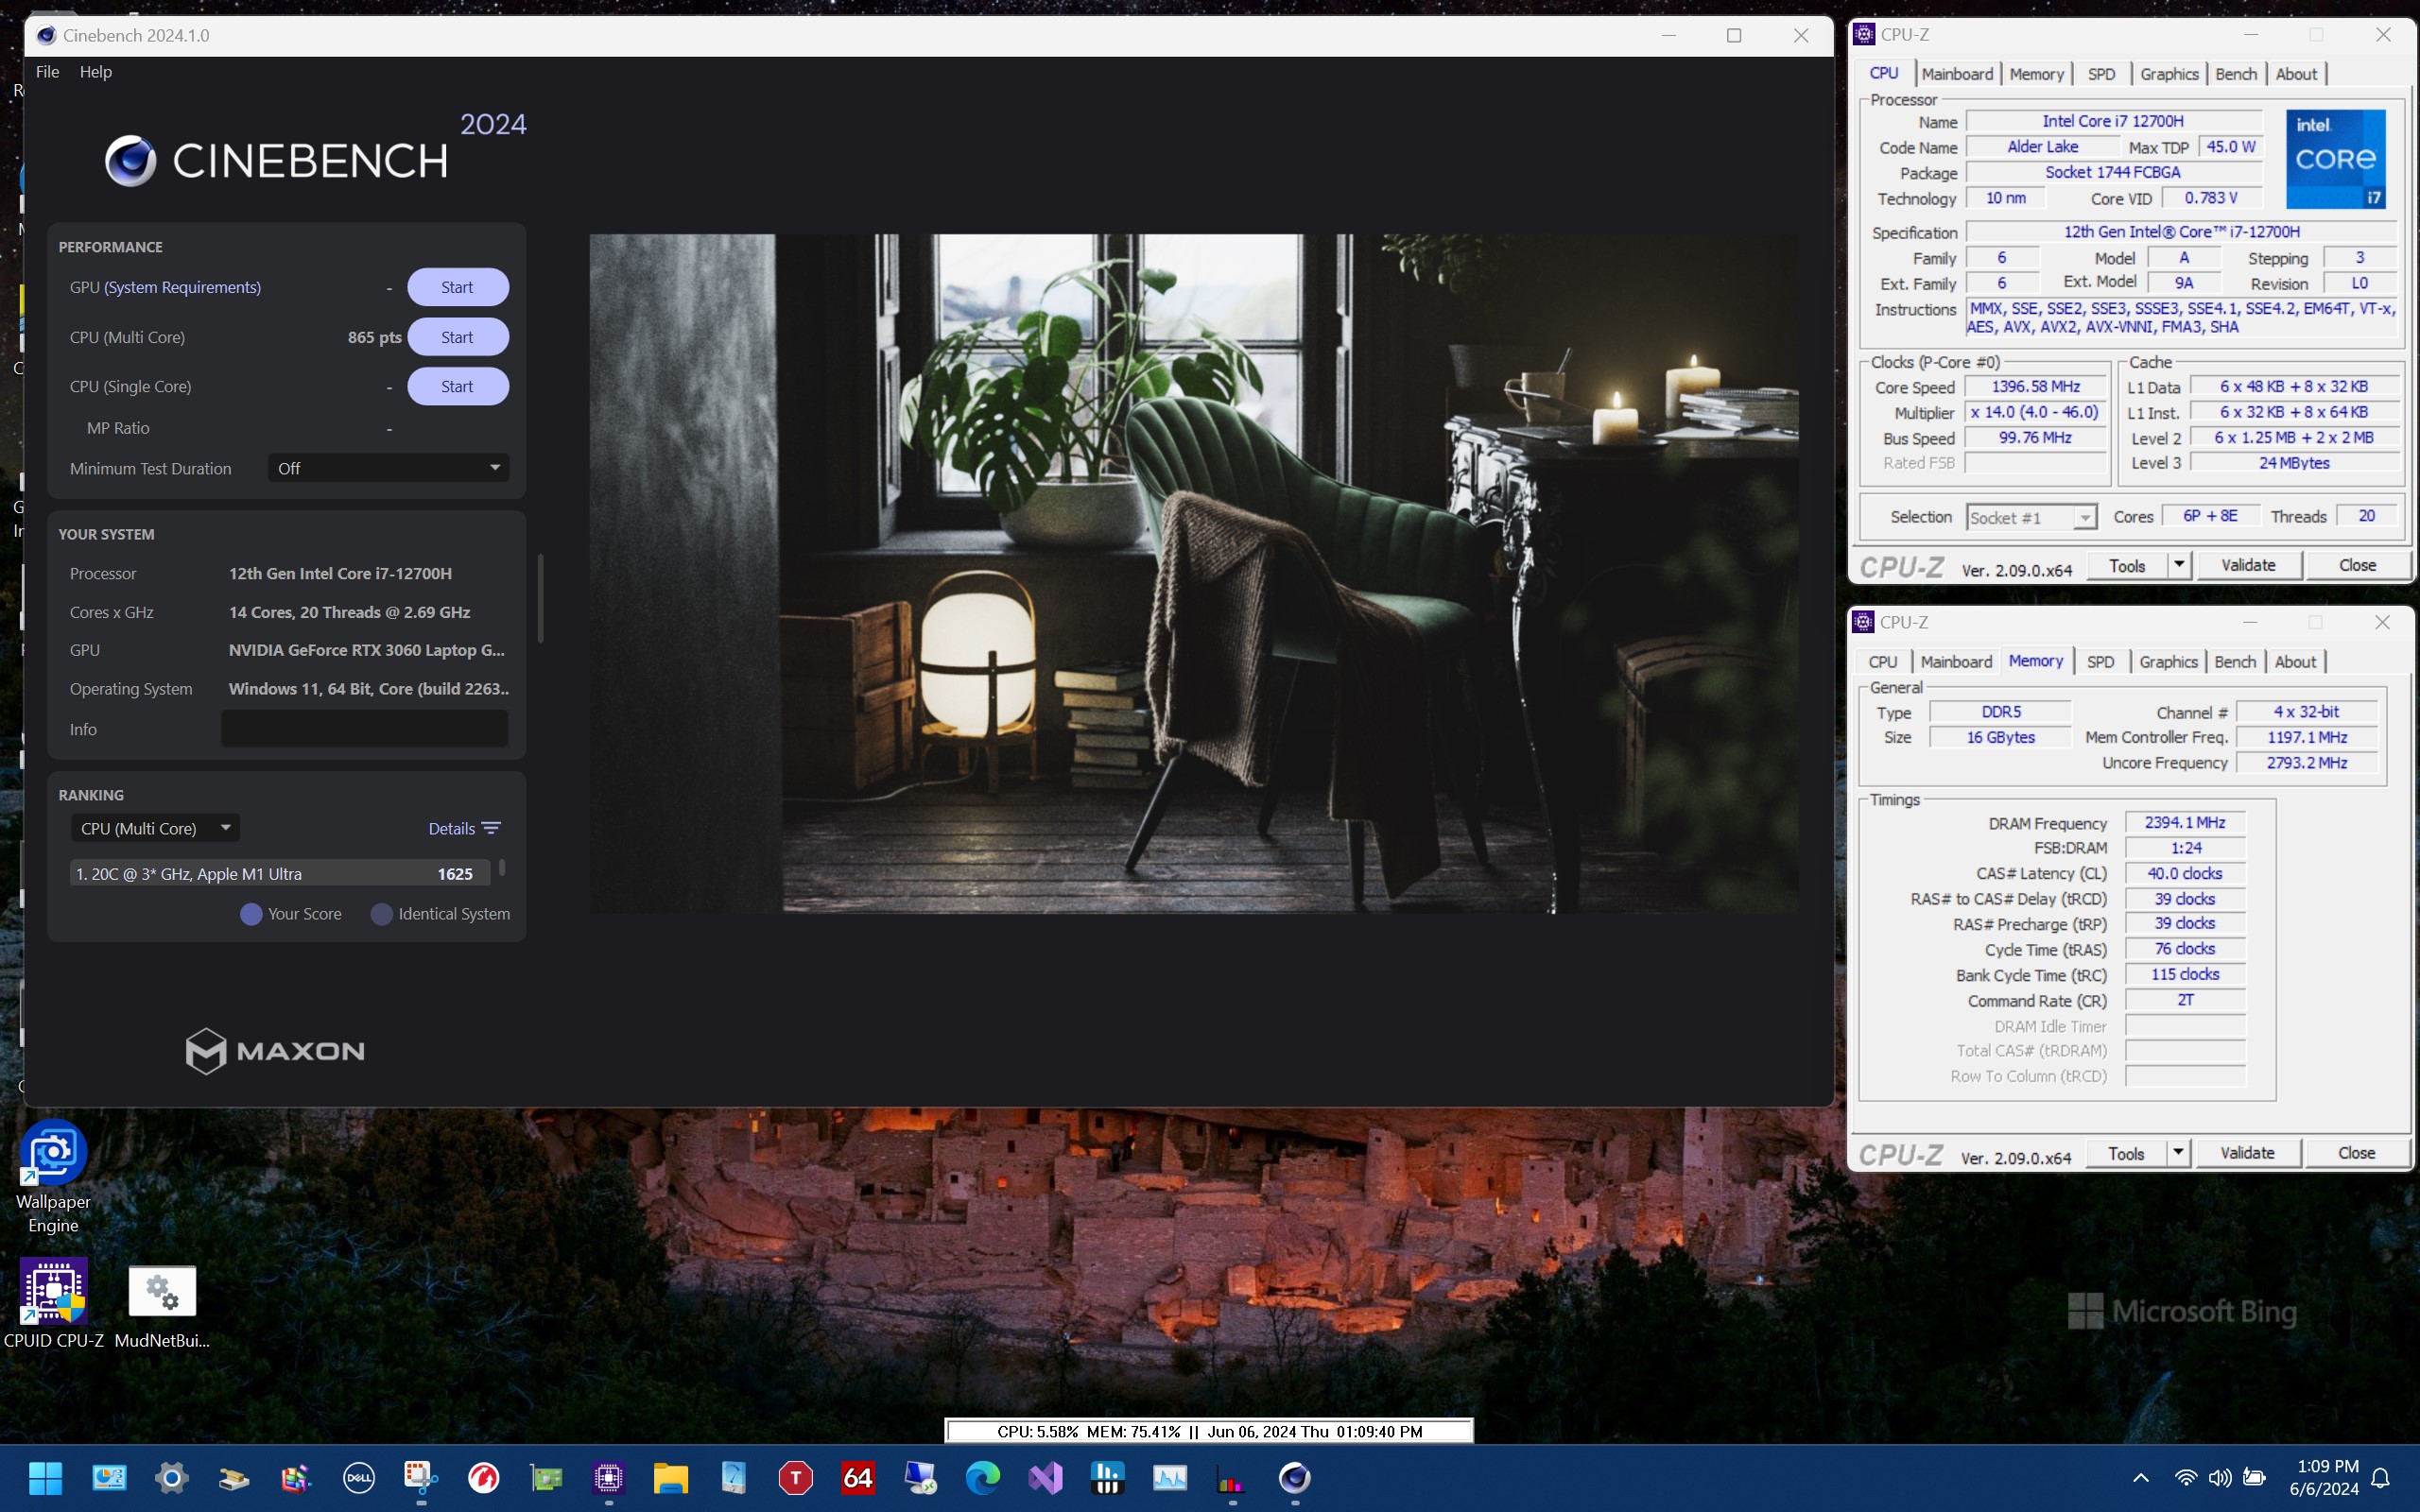Open the red 64 app in the taskbar

click(x=858, y=1477)
